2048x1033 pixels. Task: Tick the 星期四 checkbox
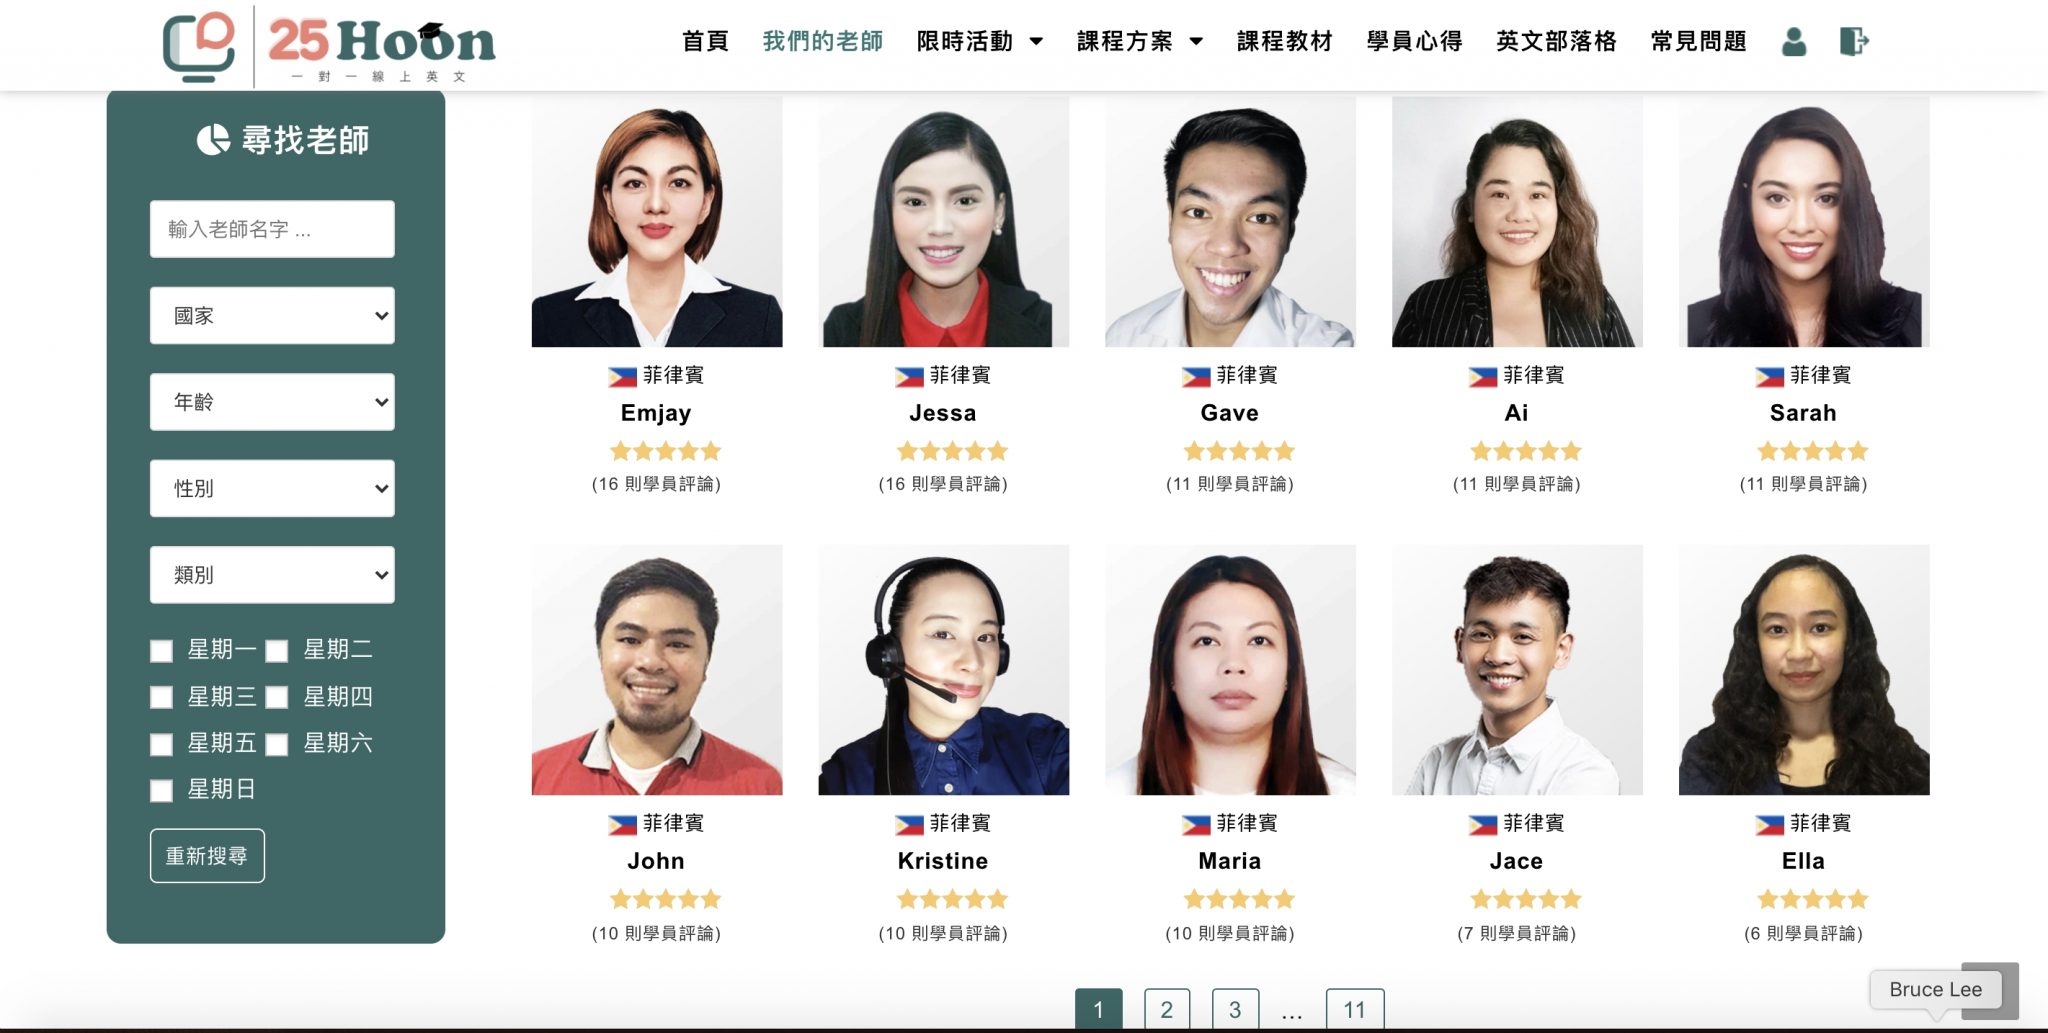pos(277,698)
